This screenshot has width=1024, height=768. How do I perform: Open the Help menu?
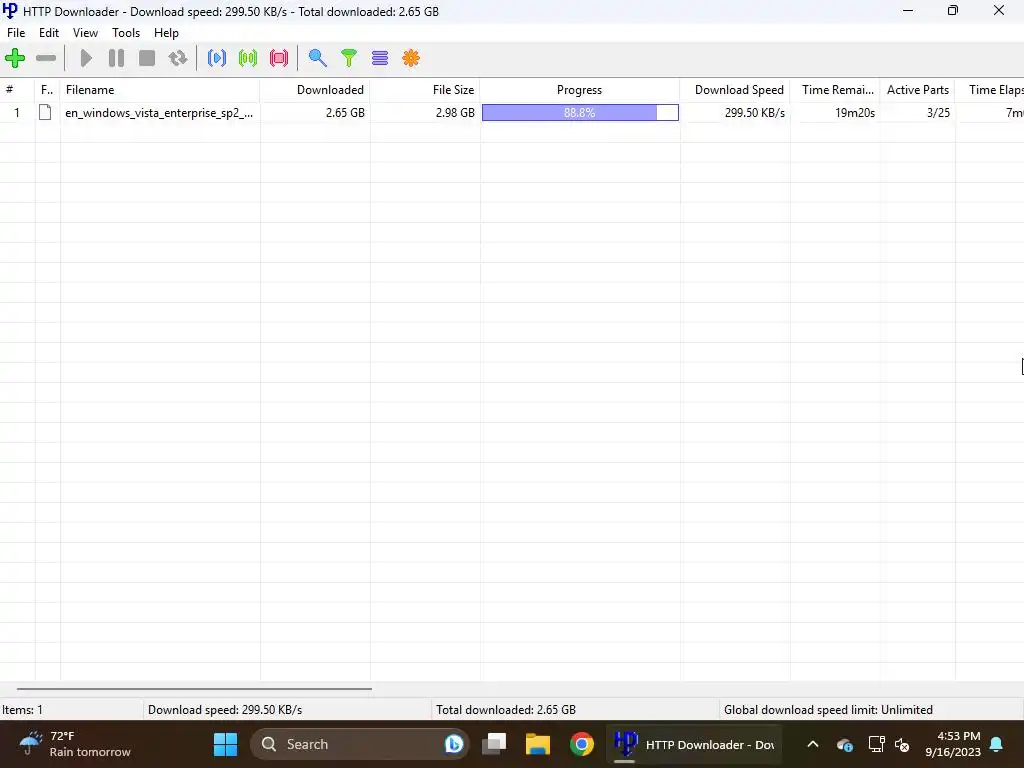click(x=166, y=33)
